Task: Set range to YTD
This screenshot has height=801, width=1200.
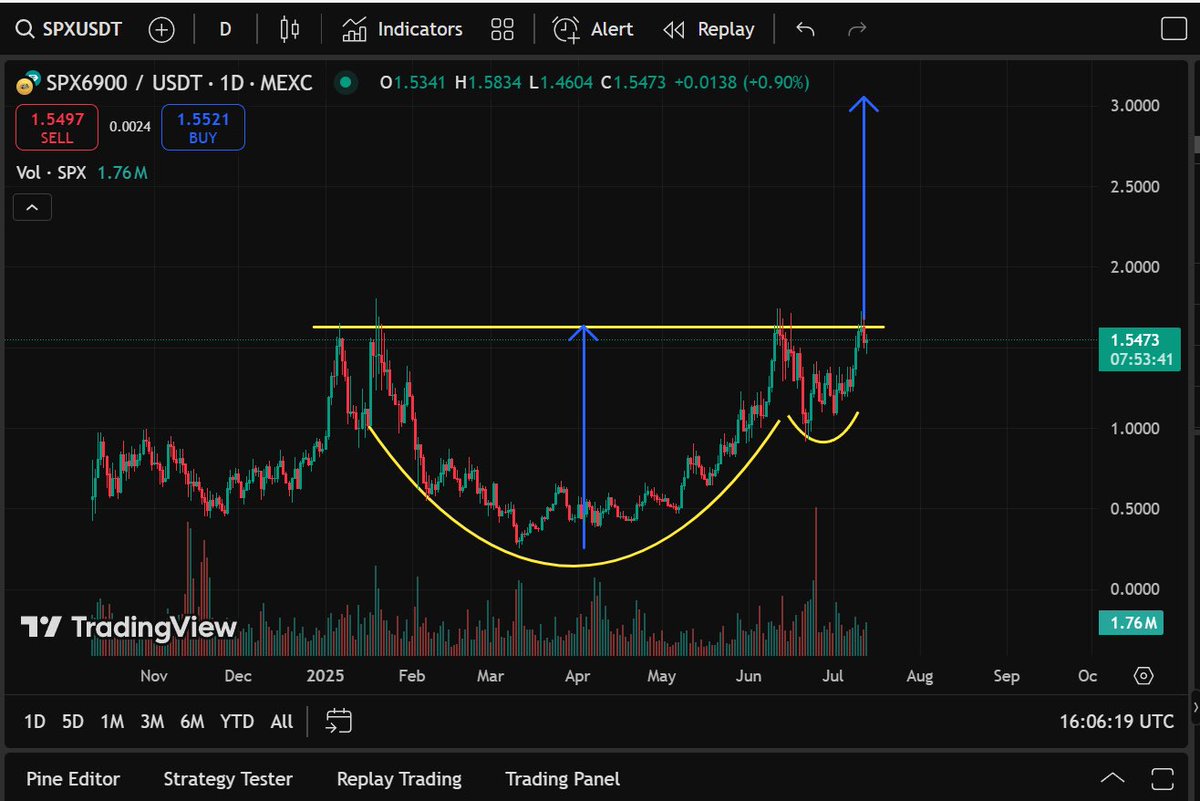Action: click(x=237, y=721)
